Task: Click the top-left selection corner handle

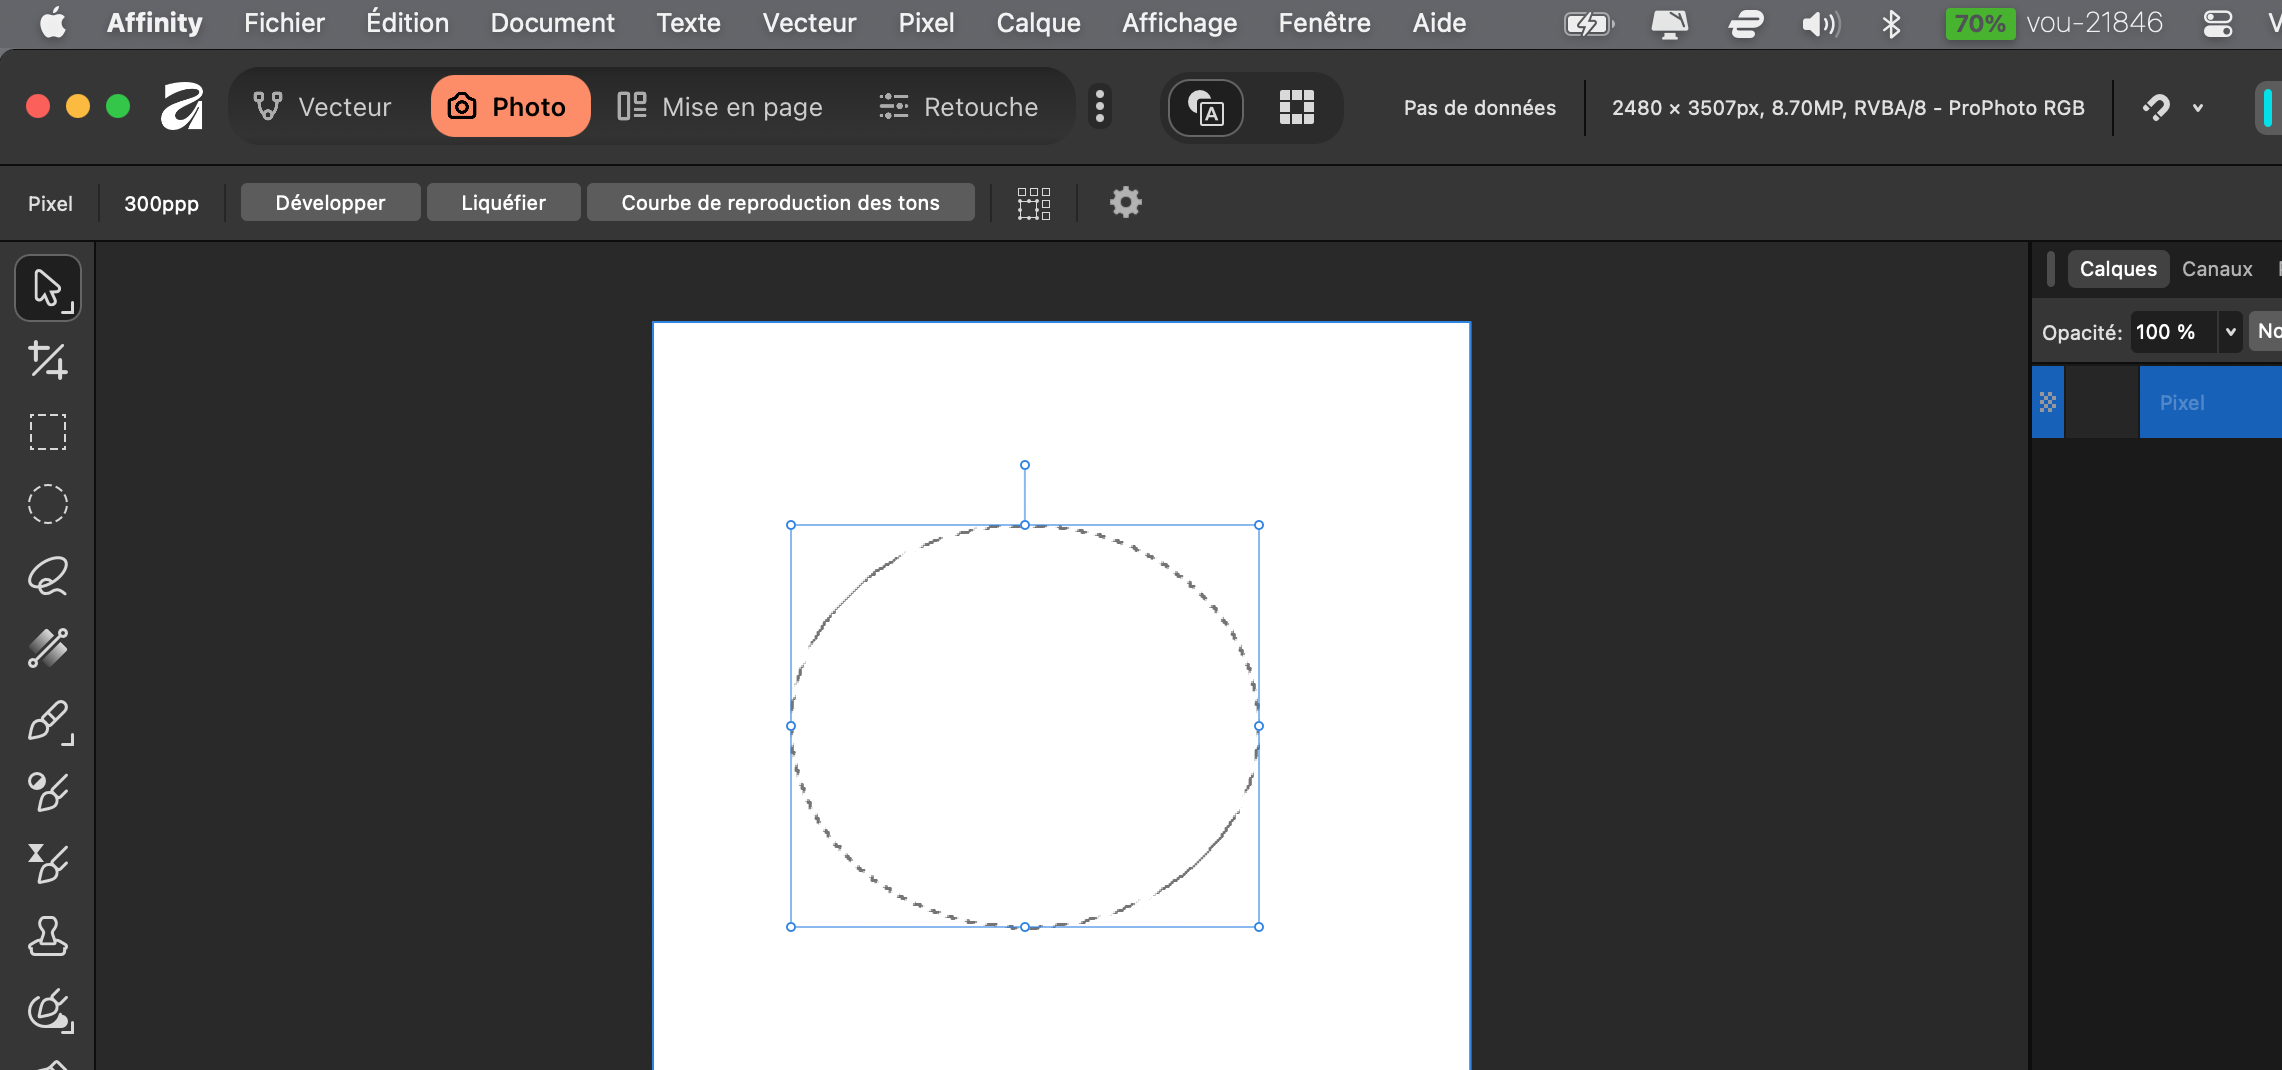Action: coord(791,525)
